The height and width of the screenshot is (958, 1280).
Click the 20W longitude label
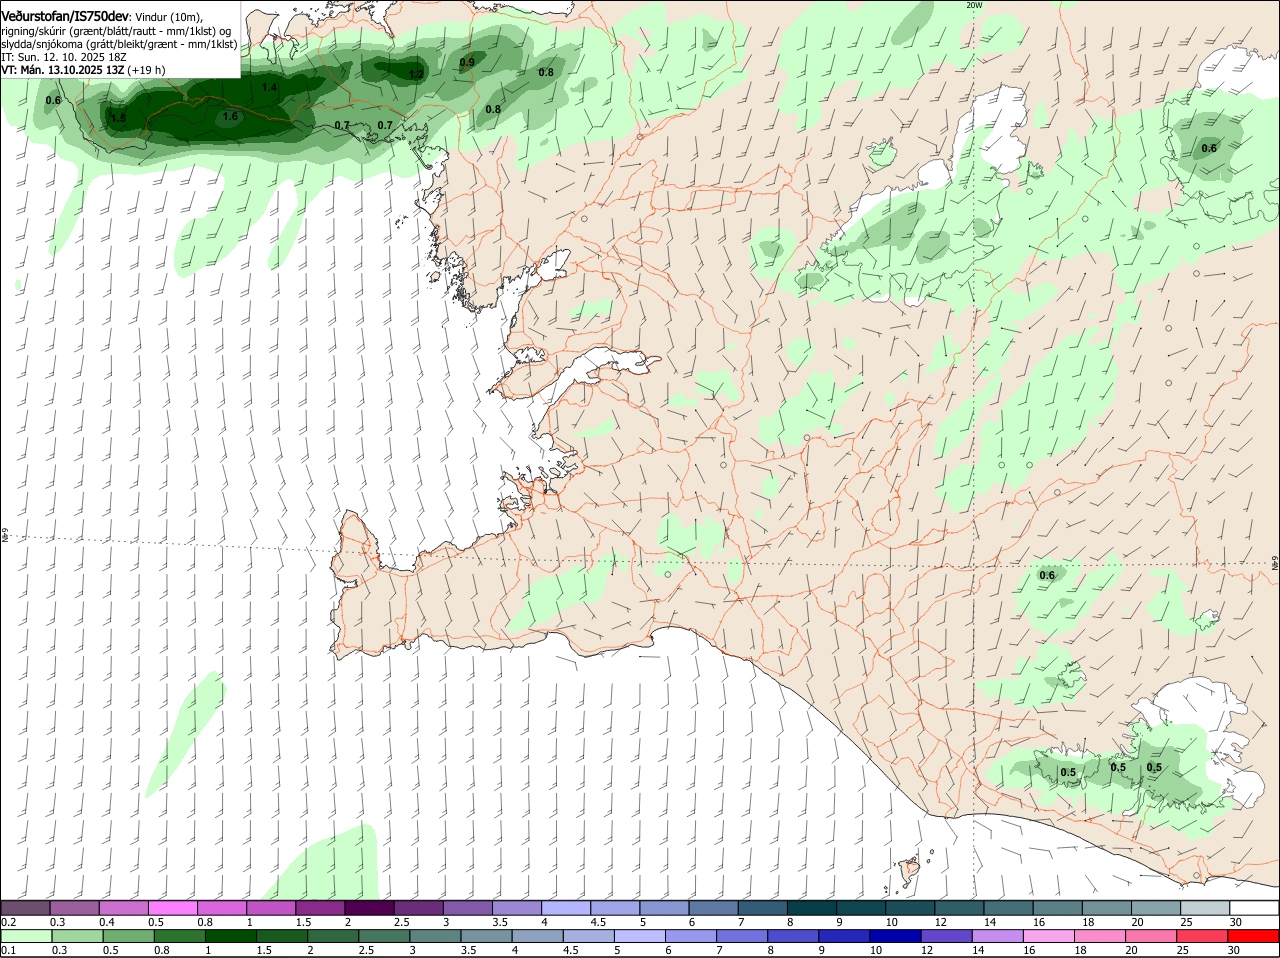[x=975, y=5]
